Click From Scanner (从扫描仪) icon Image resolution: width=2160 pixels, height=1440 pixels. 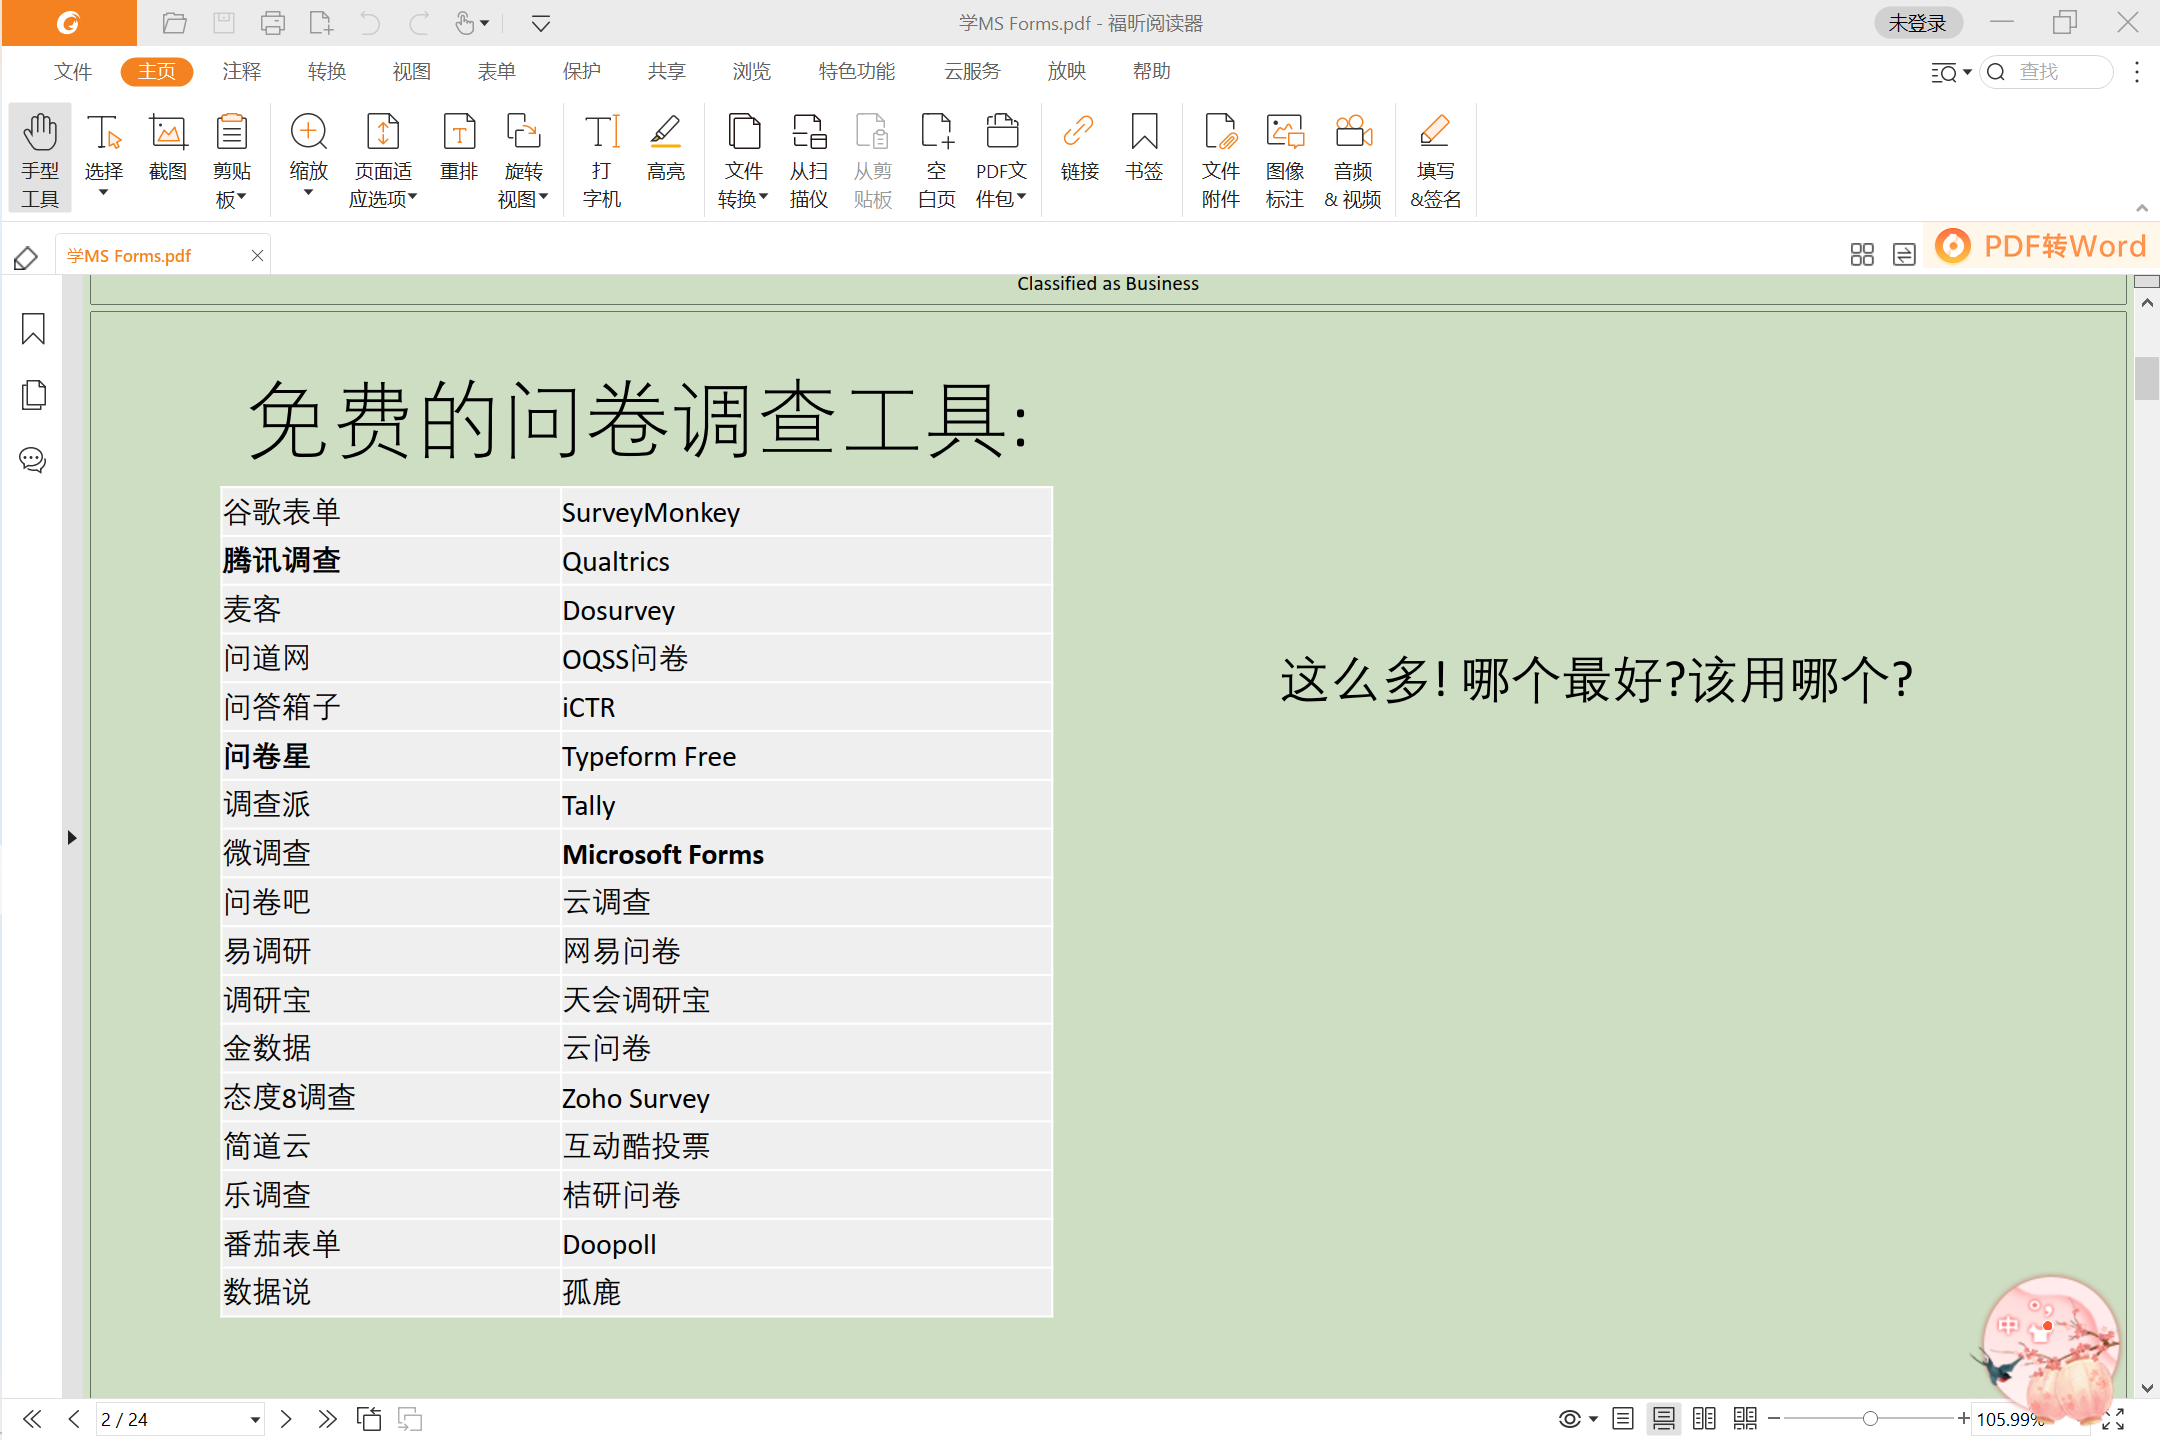tap(809, 159)
